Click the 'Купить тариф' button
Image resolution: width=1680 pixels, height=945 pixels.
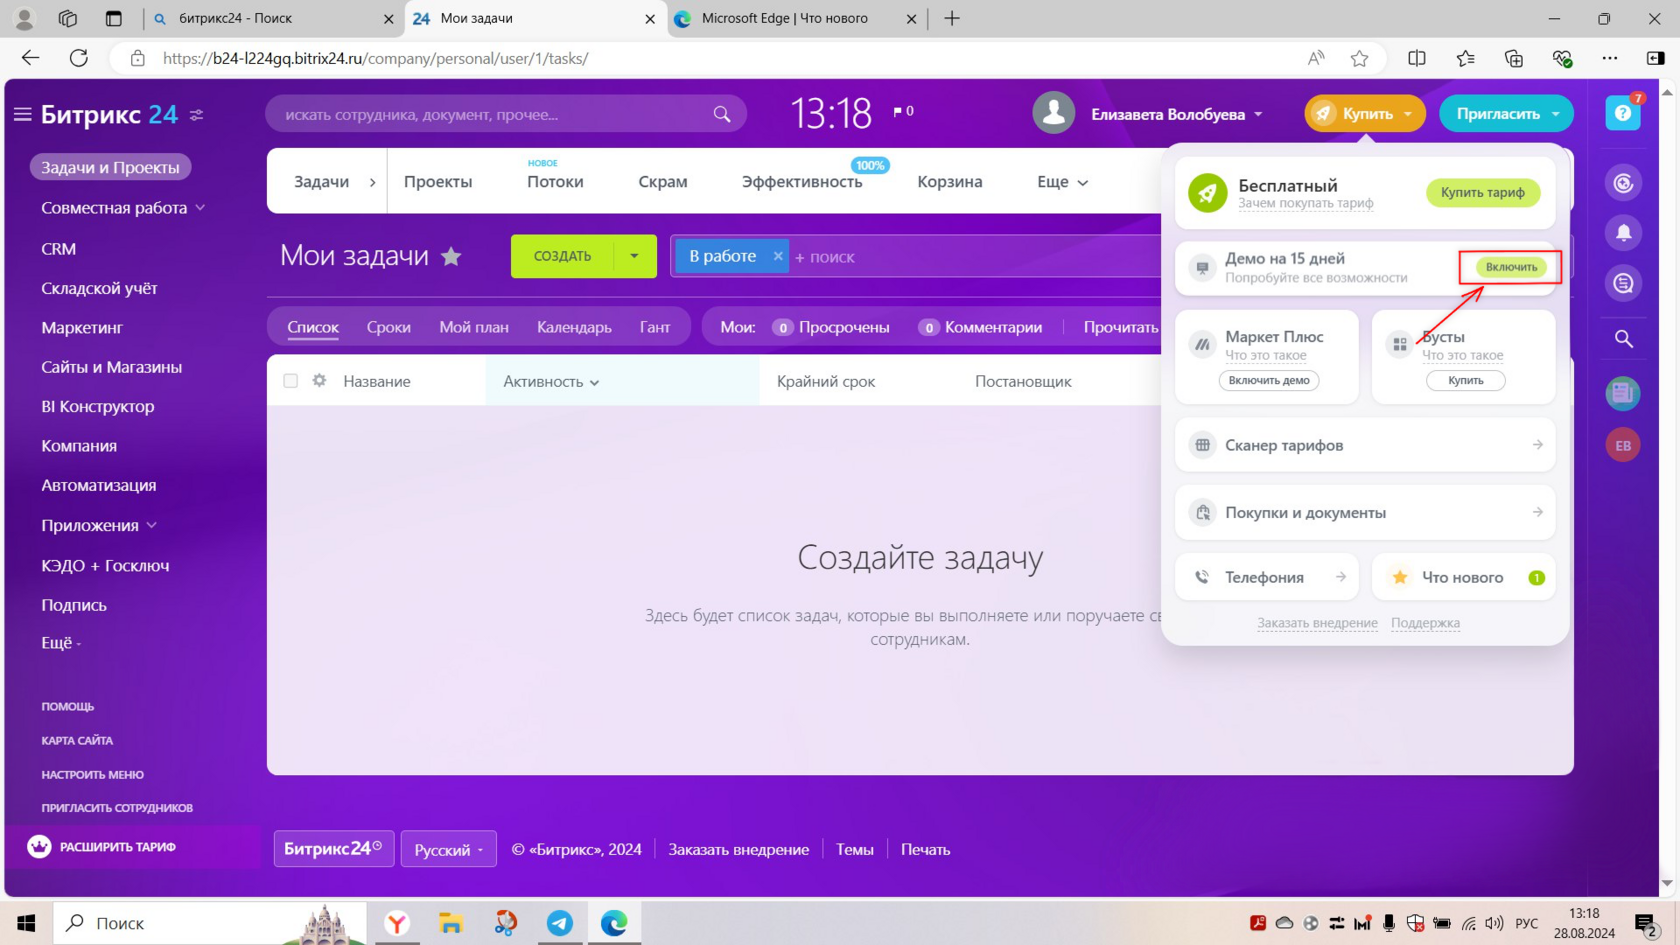1483,192
